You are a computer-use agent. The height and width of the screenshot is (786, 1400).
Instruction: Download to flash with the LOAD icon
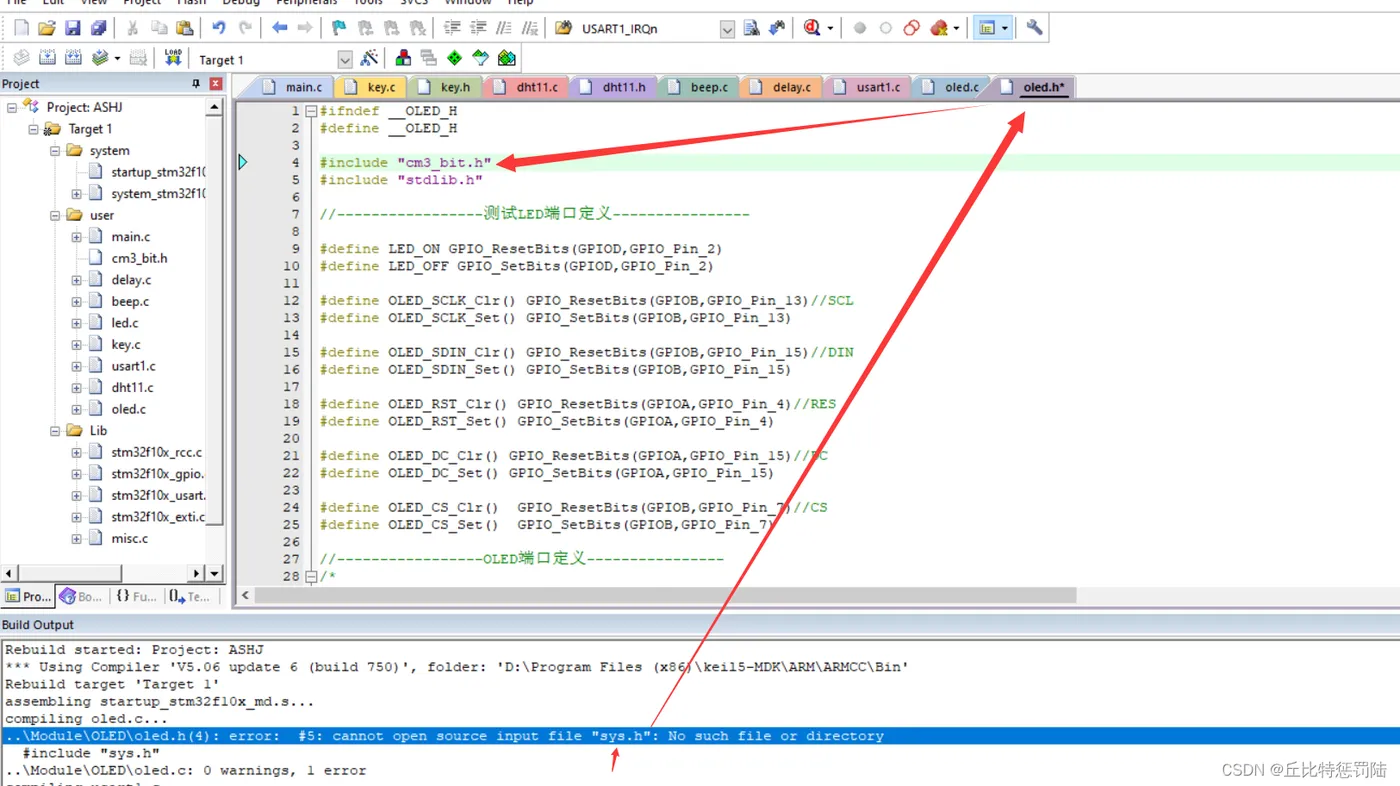173,59
